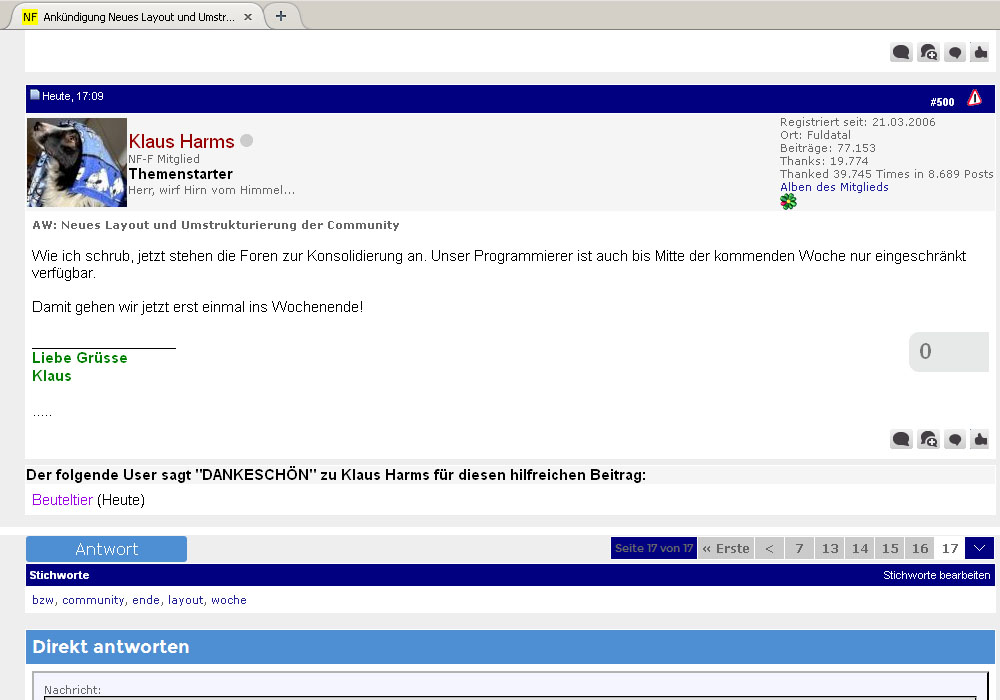Open the layout tag link
Image resolution: width=1000 pixels, height=700 pixels.
click(x=186, y=600)
